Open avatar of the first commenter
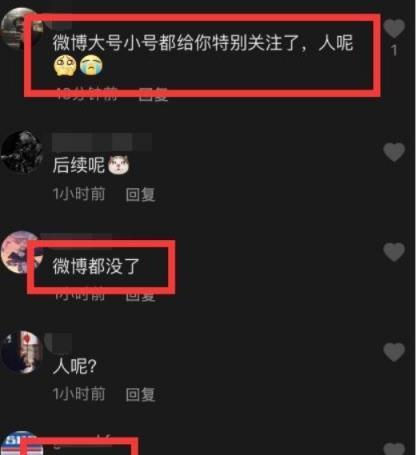The width and height of the screenshot is (417, 455). click(x=20, y=28)
